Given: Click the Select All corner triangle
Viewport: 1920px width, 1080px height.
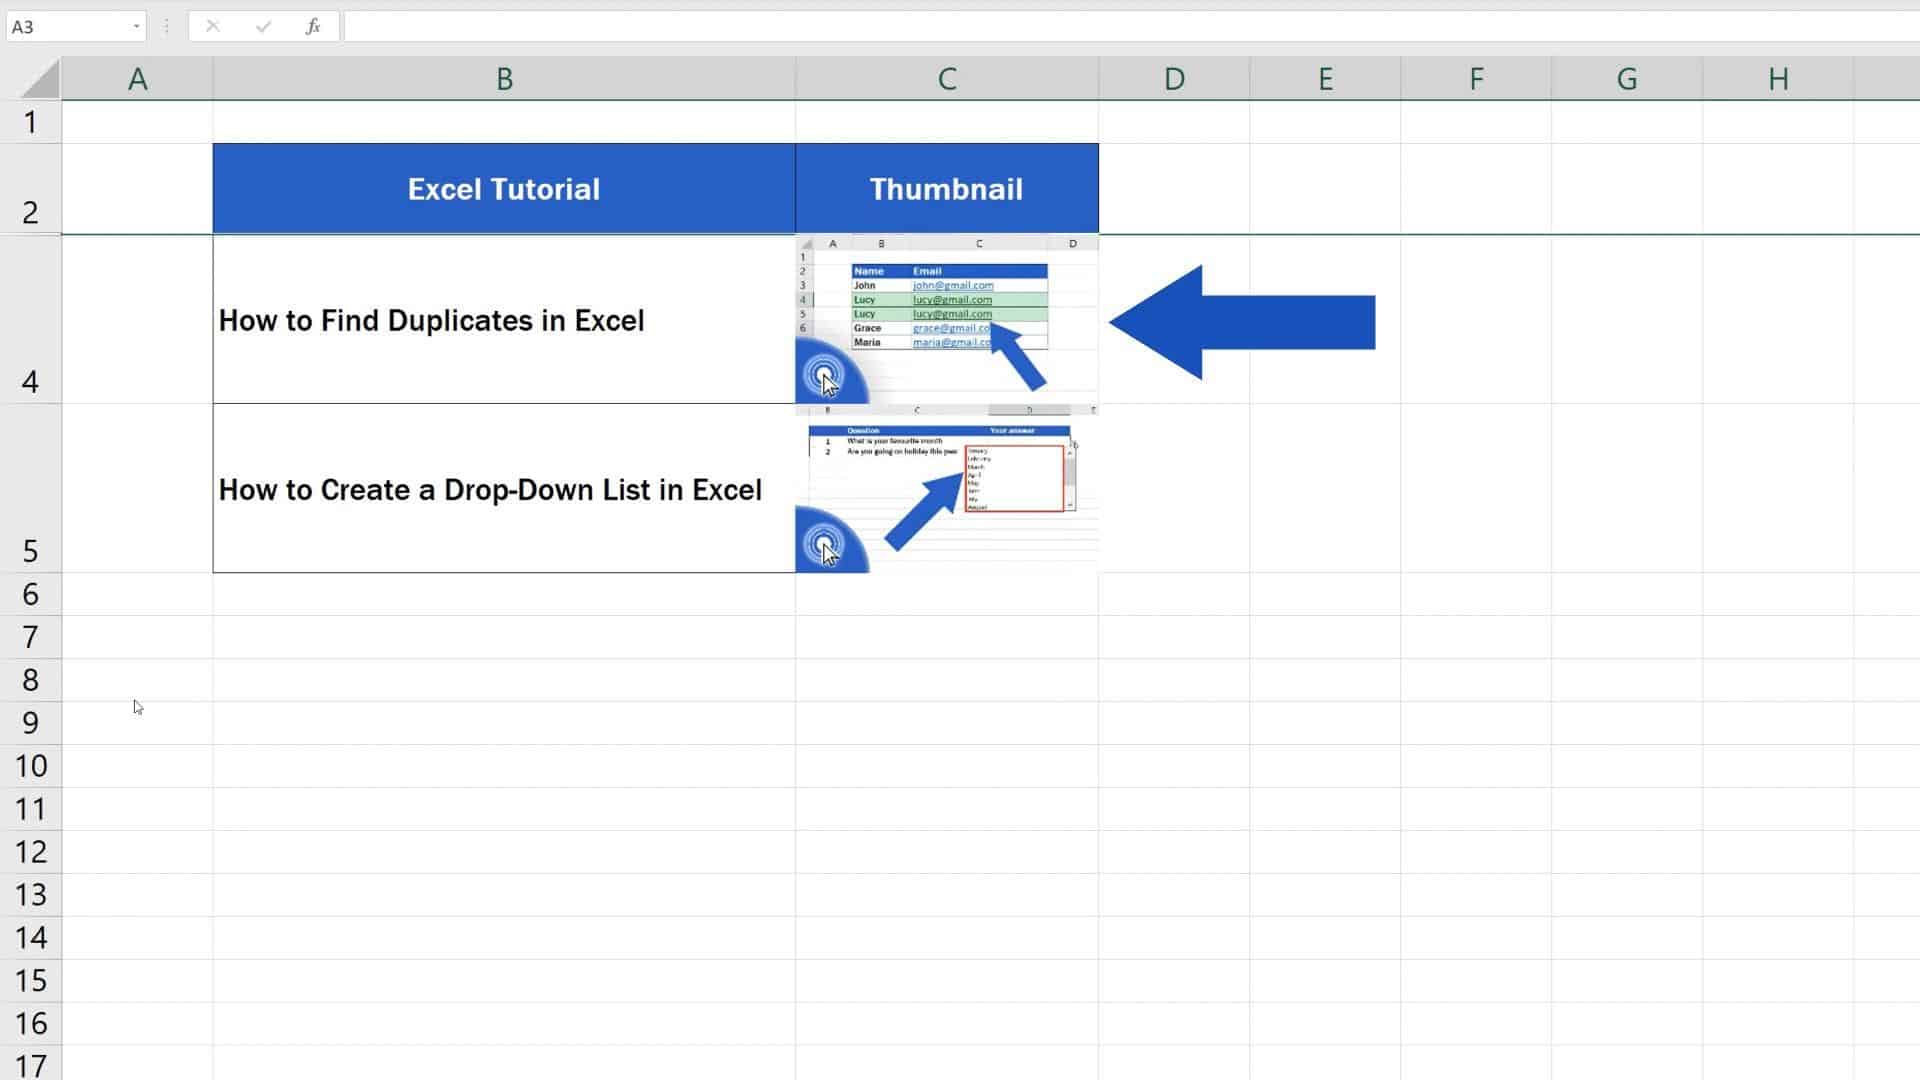Looking at the screenshot, I should 41,79.
